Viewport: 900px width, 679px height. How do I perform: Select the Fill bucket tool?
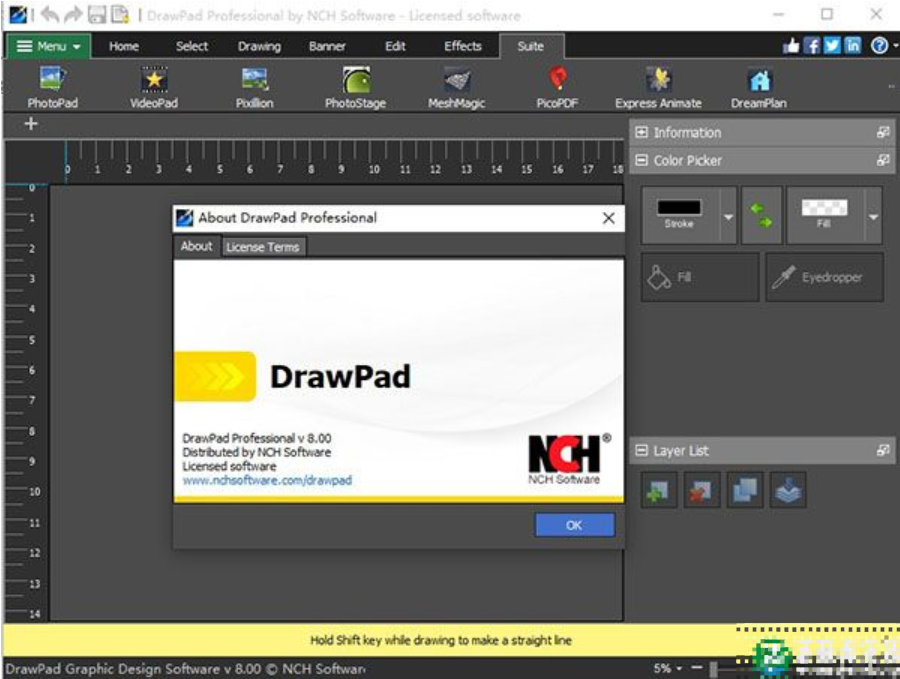[700, 277]
